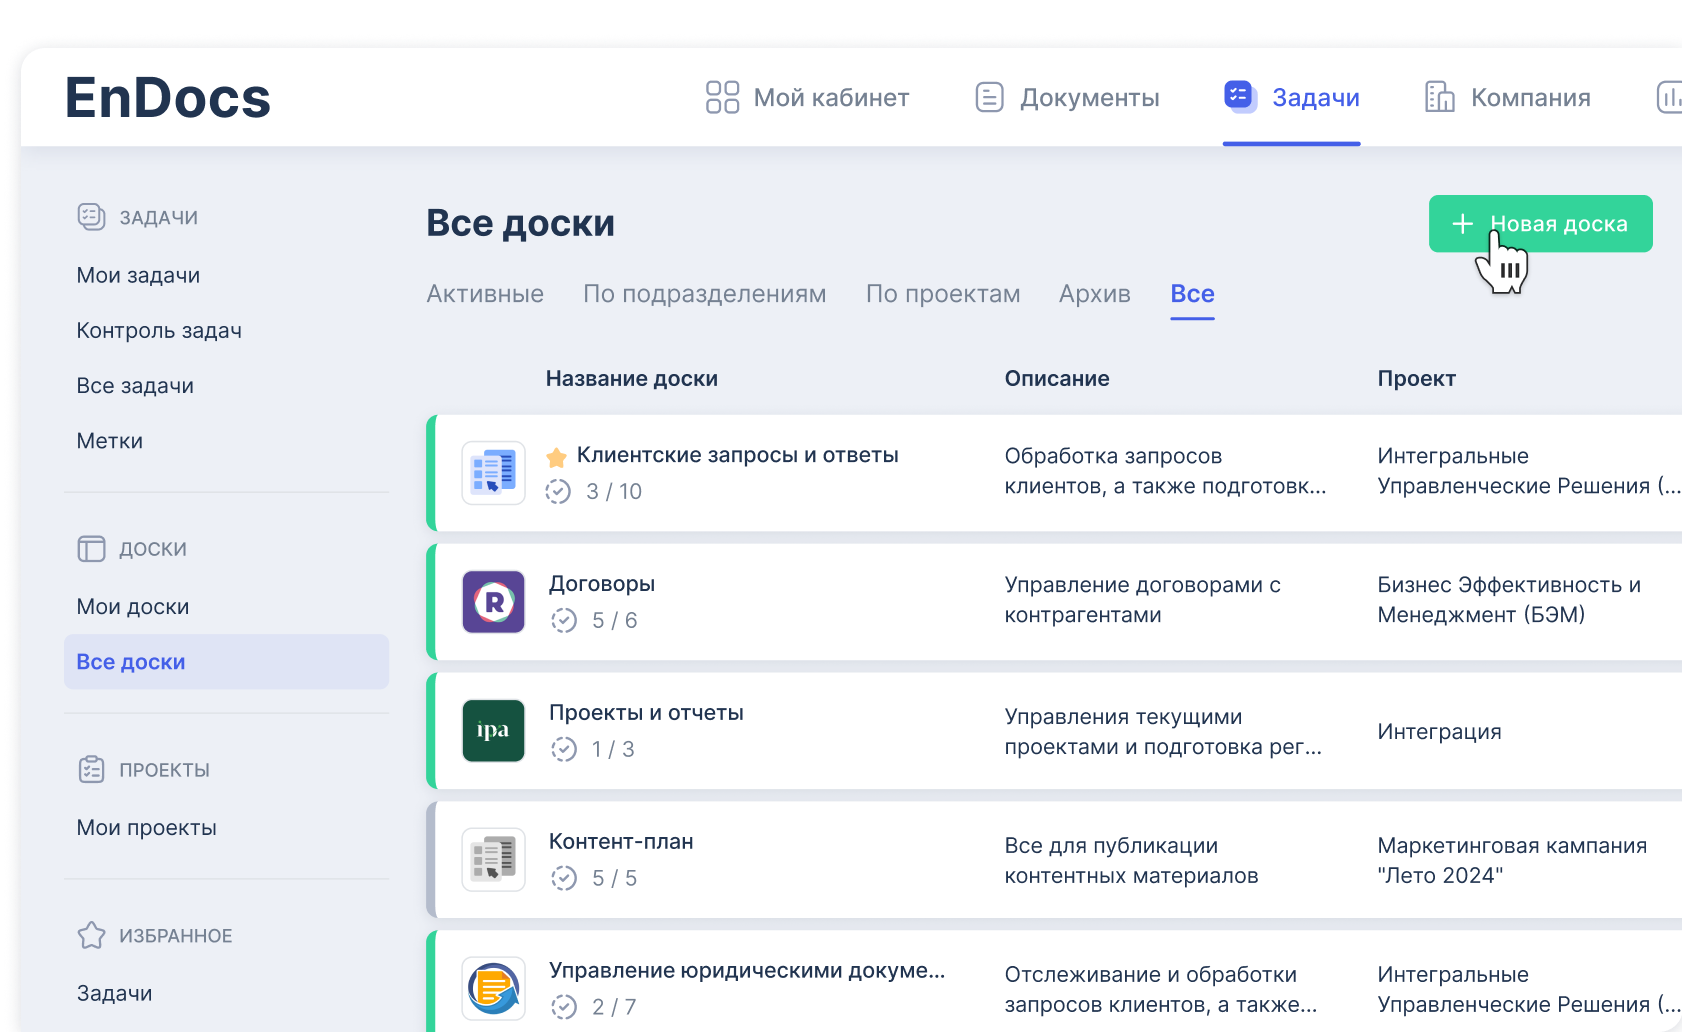Click the star icon on Клиентские запросы board
1682x1032 pixels.
click(x=557, y=457)
